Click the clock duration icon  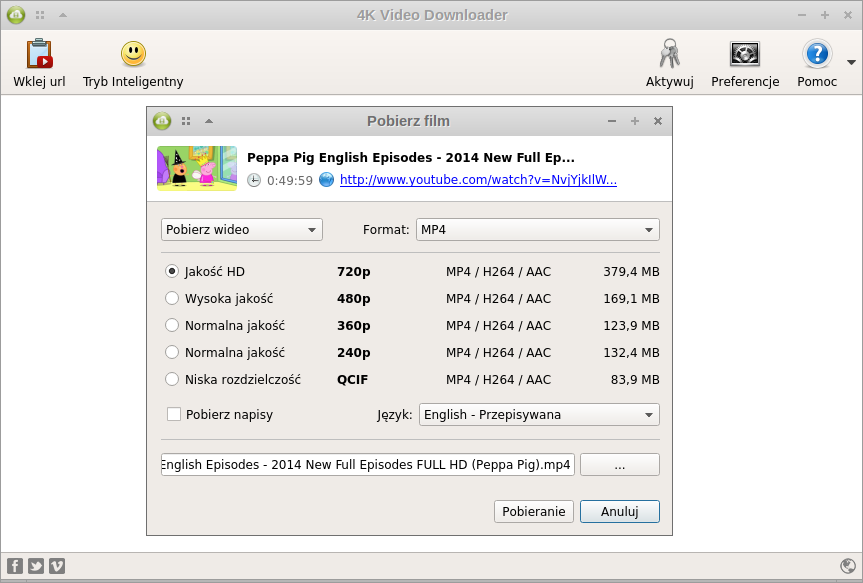click(254, 180)
